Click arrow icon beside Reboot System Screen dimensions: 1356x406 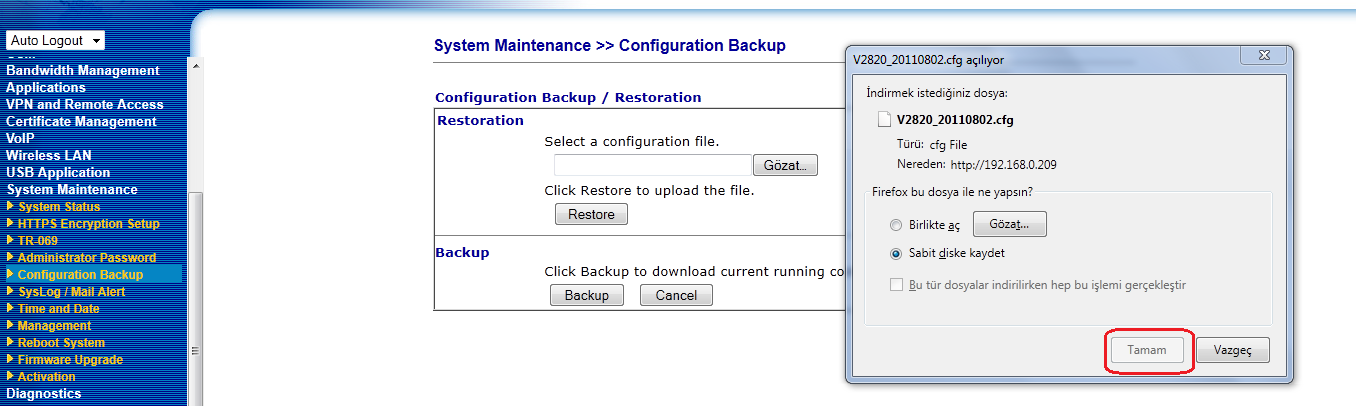tap(11, 343)
